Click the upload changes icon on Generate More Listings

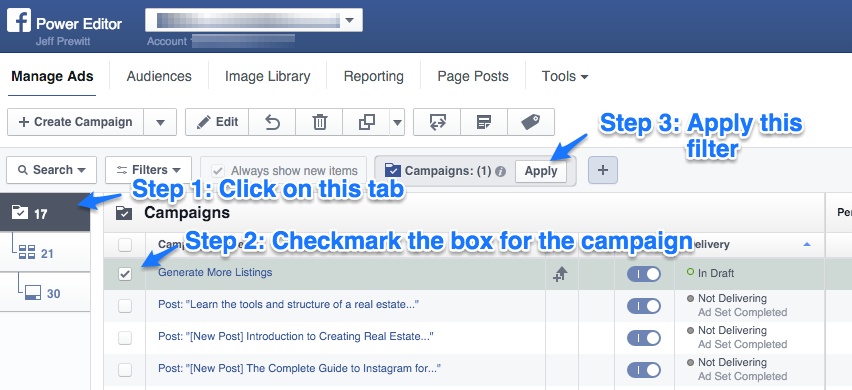(x=560, y=274)
